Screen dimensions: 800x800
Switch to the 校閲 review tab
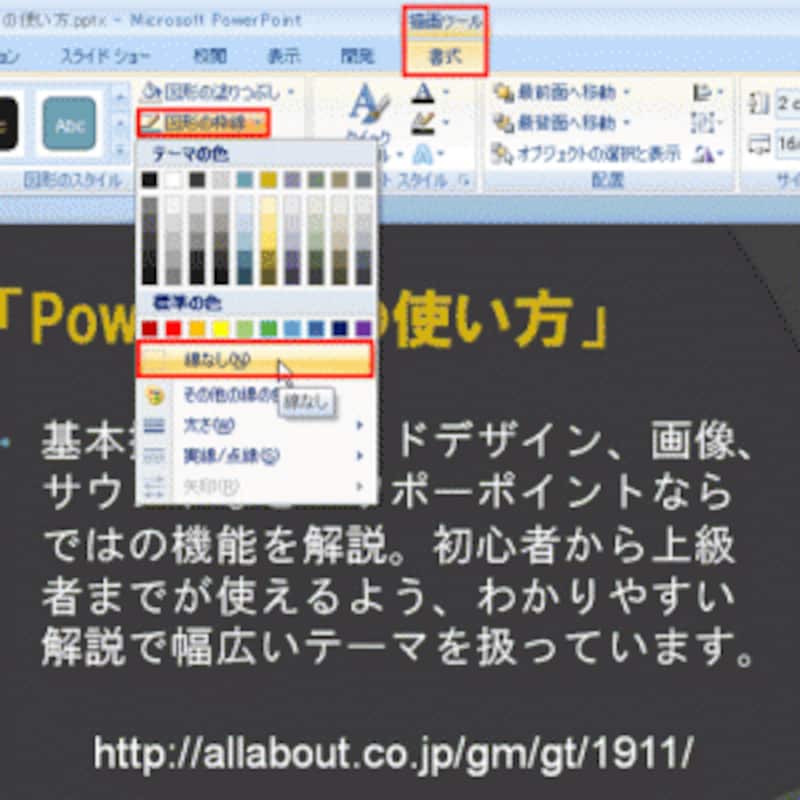210,56
